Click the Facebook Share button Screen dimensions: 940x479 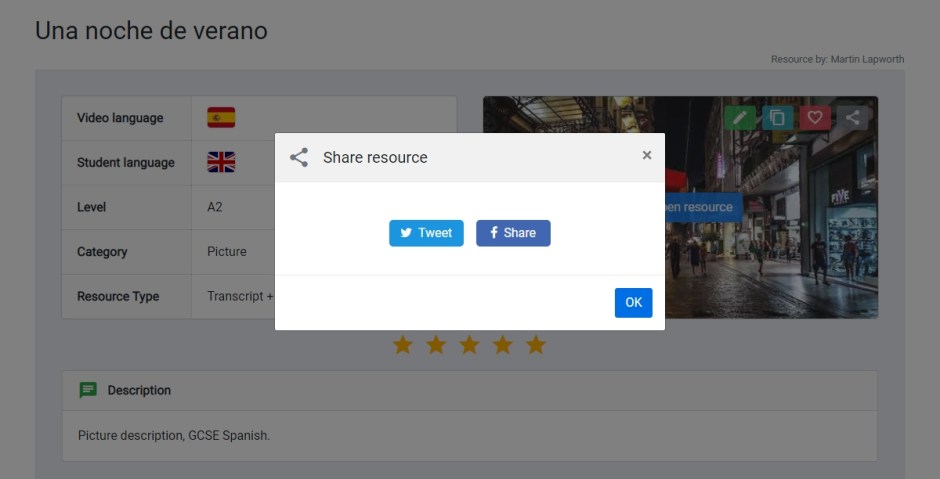click(513, 233)
